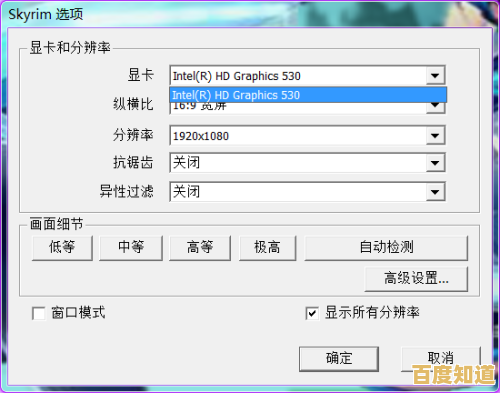
Task: Expand the 抗锯齿 dropdown arrow
Action: pos(435,163)
